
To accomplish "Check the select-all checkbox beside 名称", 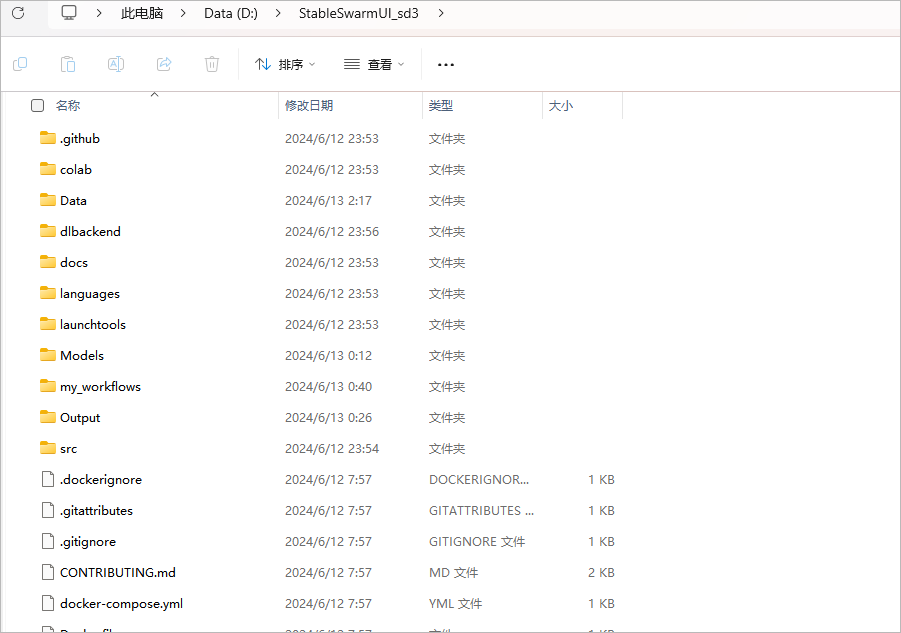I will click(x=37, y=105).
